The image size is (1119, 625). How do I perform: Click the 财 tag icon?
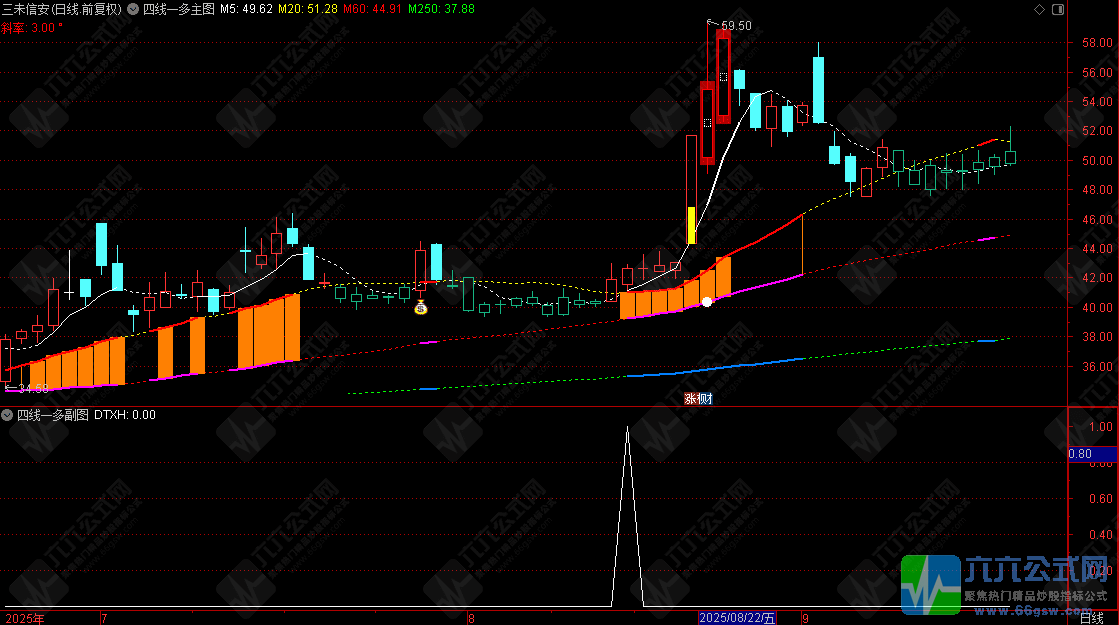705,398
